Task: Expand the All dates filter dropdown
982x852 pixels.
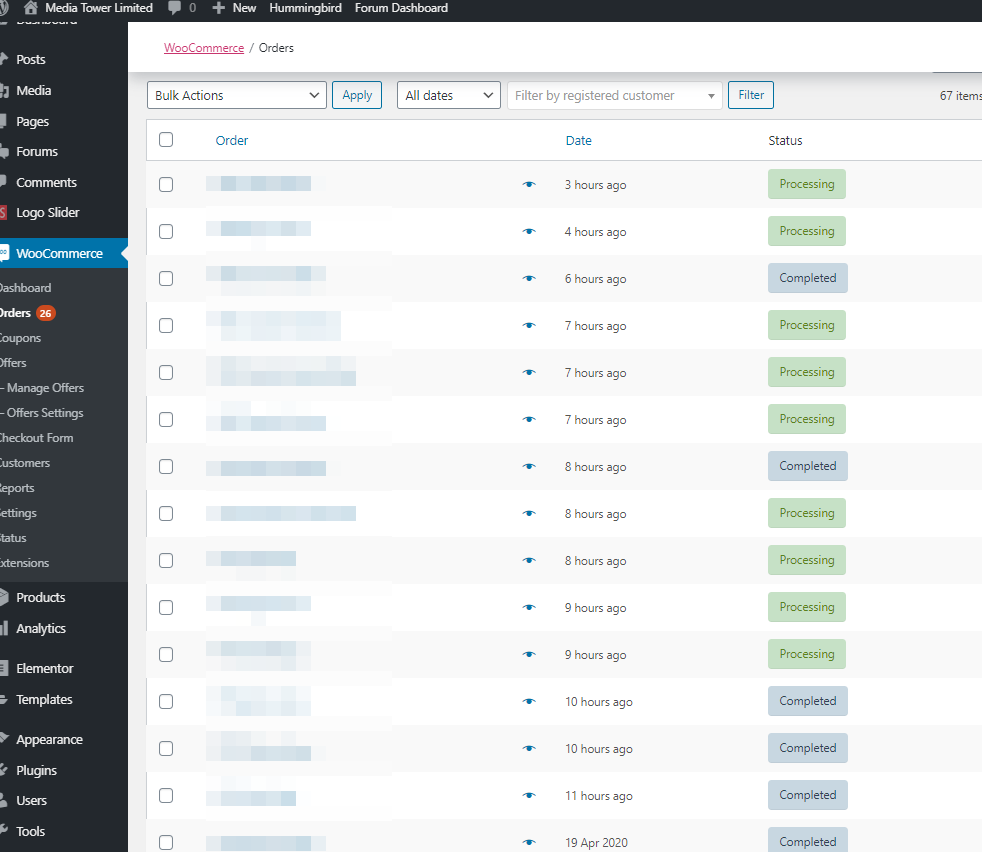Action: click(448, 95)
